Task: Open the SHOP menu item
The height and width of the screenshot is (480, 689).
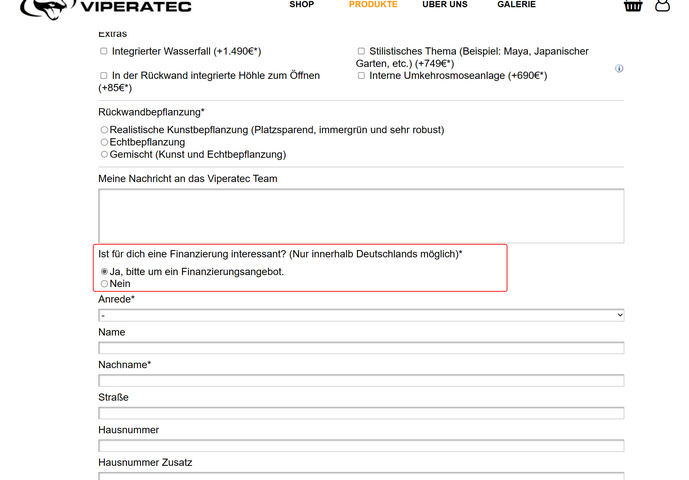Action: coord(301,5)
